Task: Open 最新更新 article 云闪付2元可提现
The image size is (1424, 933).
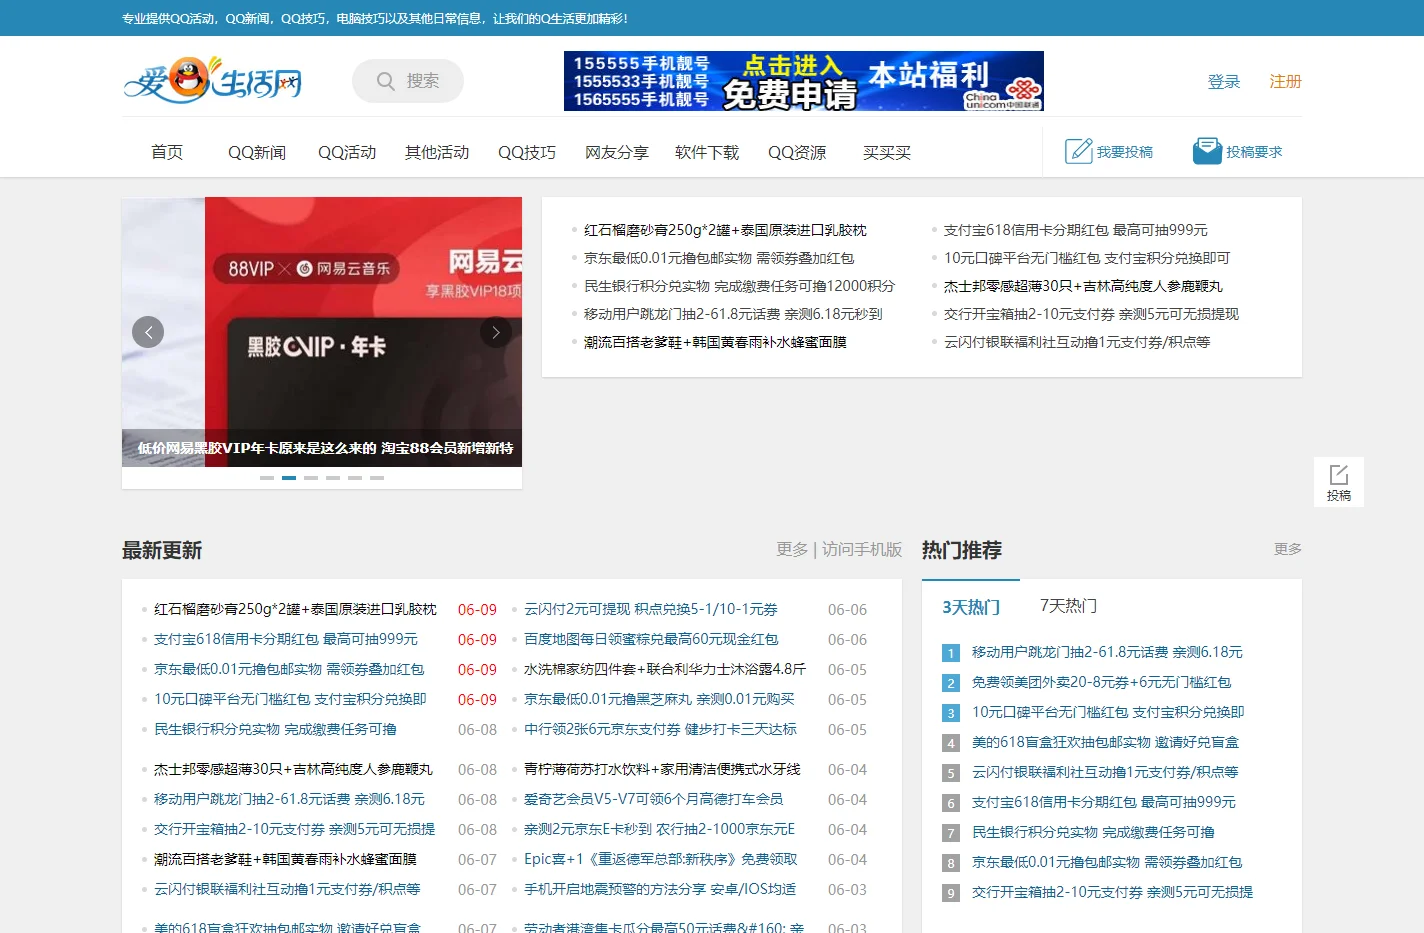Action: click(x=651, y=609)
